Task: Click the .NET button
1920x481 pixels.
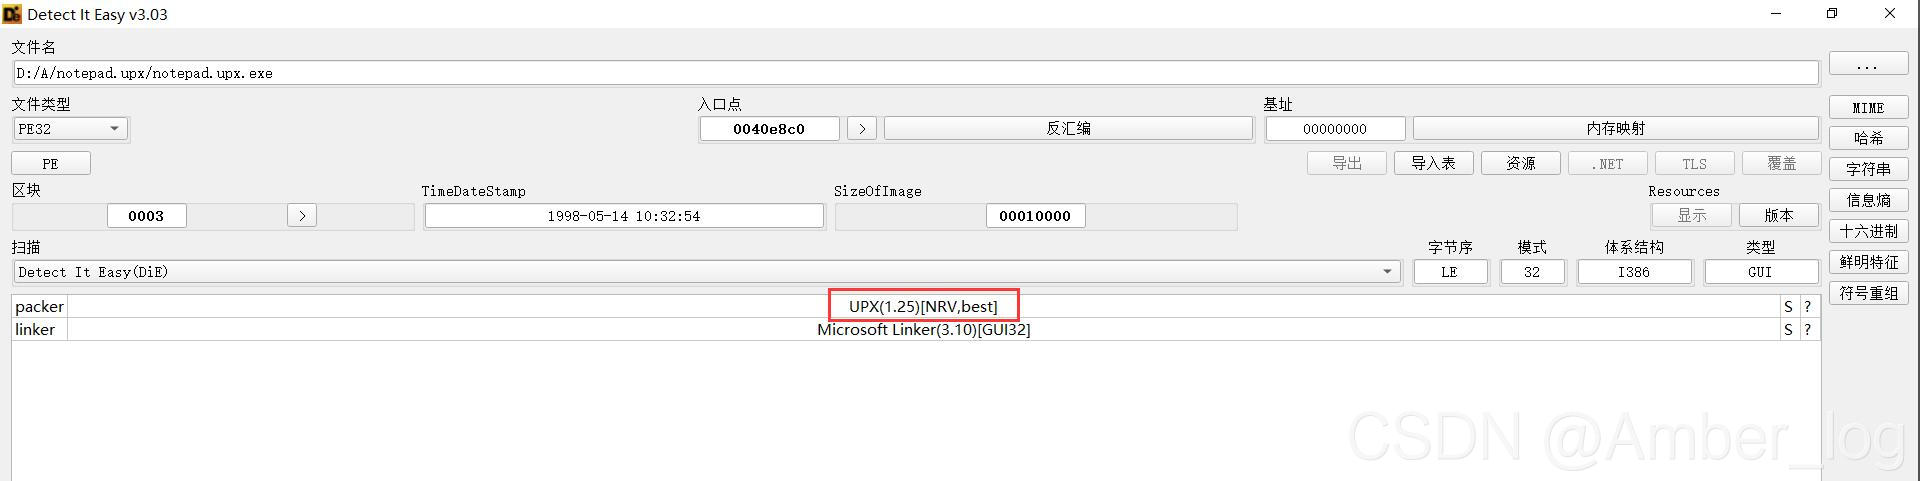Action: (x=1607, y=163)
